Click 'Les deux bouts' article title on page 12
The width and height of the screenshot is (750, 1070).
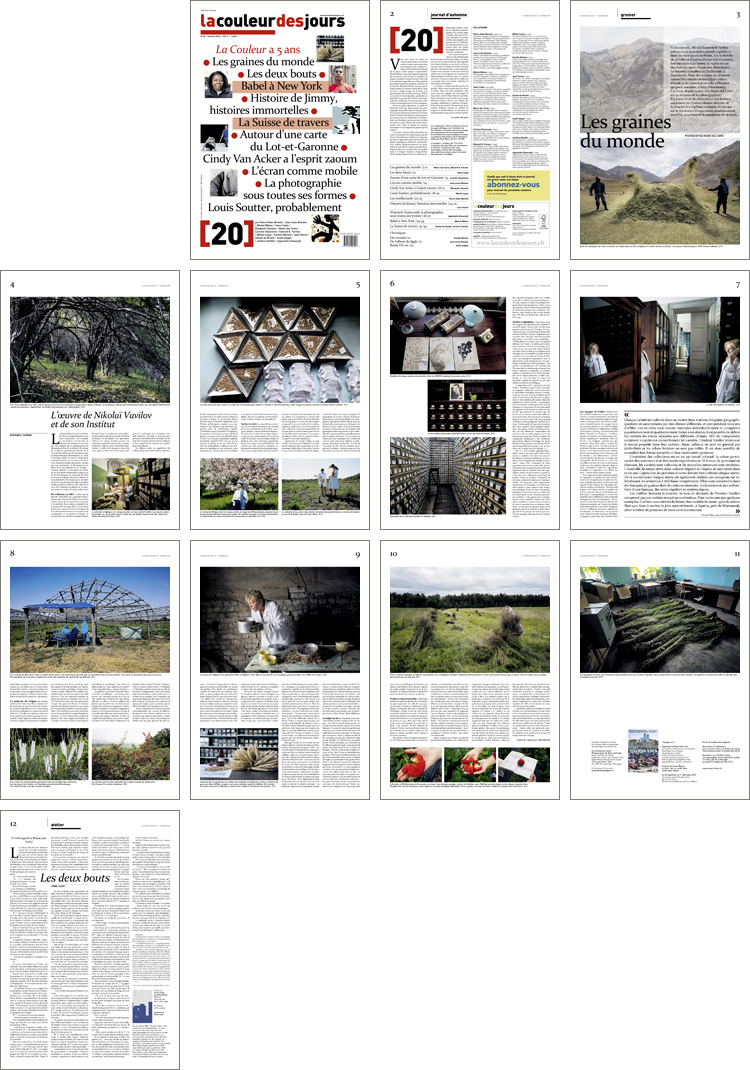(x=75, y=878)
